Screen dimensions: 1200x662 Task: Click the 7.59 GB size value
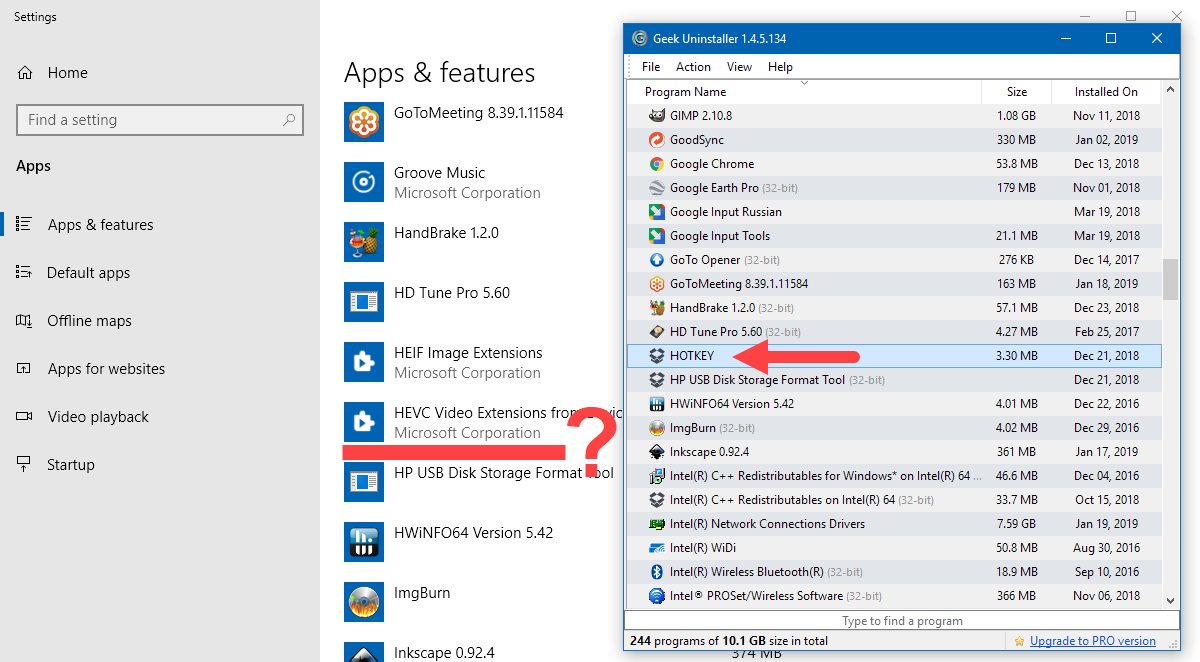(1018, 524)
